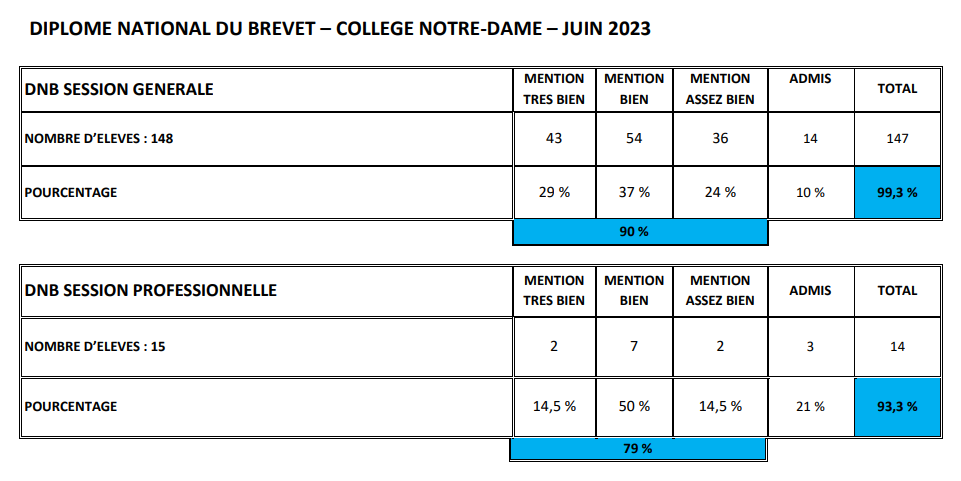Click the value 36 under Mention Assez Bien
Screen dimensions: 961x481
[x=720, y=138]
